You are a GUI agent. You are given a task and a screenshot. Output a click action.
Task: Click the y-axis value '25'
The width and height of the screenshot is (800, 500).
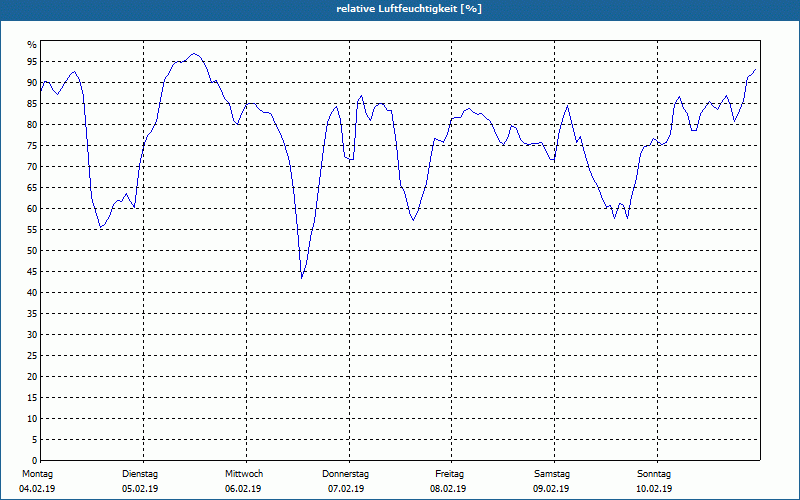point(32,356)
